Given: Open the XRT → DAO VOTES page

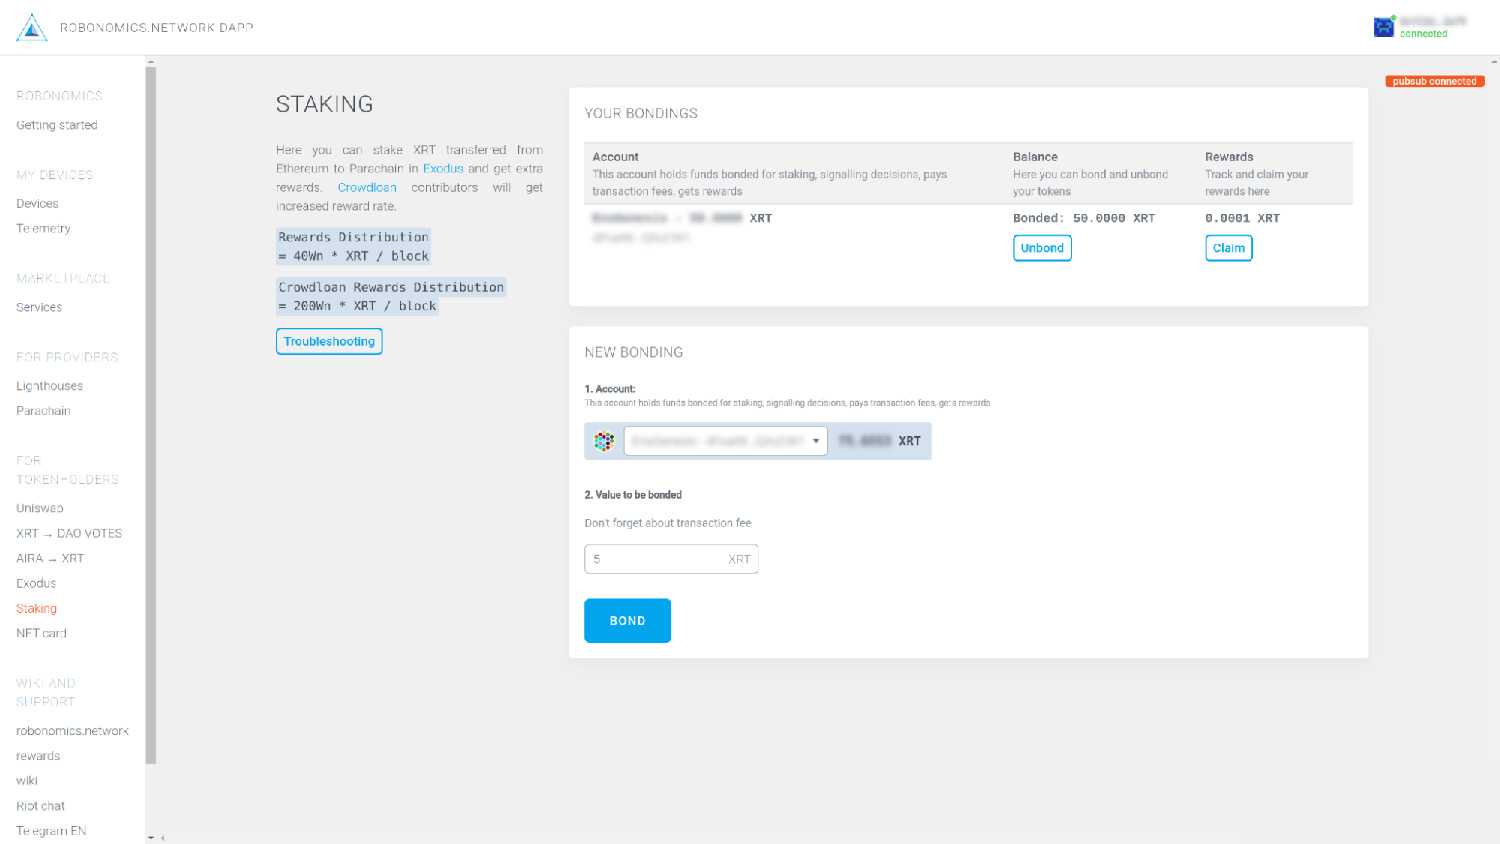Looking at the screenshot, I should pos(69,533).
